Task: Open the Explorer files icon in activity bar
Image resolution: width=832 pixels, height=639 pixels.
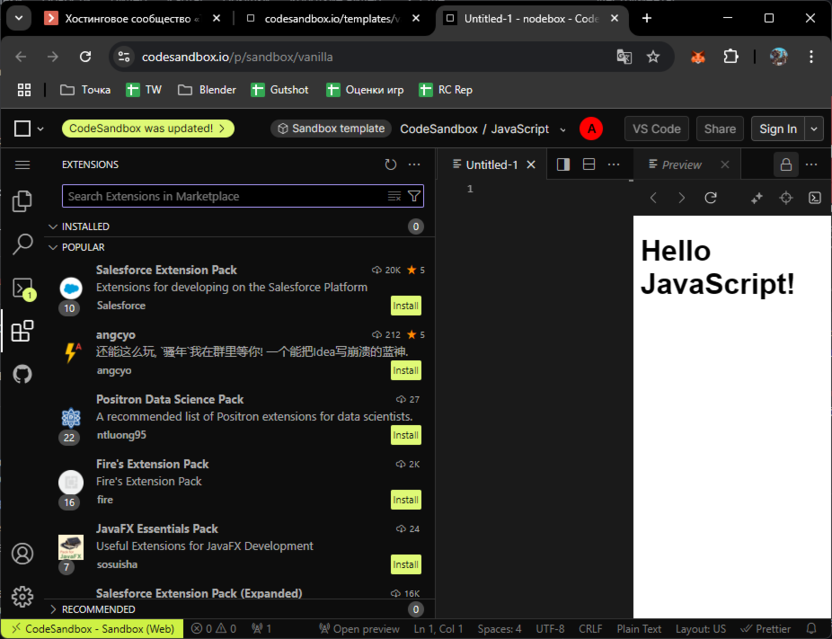Action: (22, 202)
